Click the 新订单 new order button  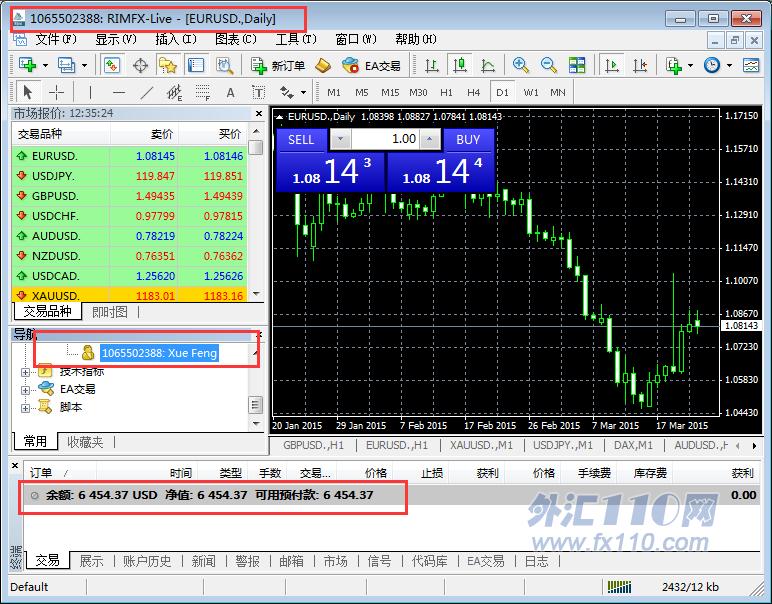pos(278,65)
